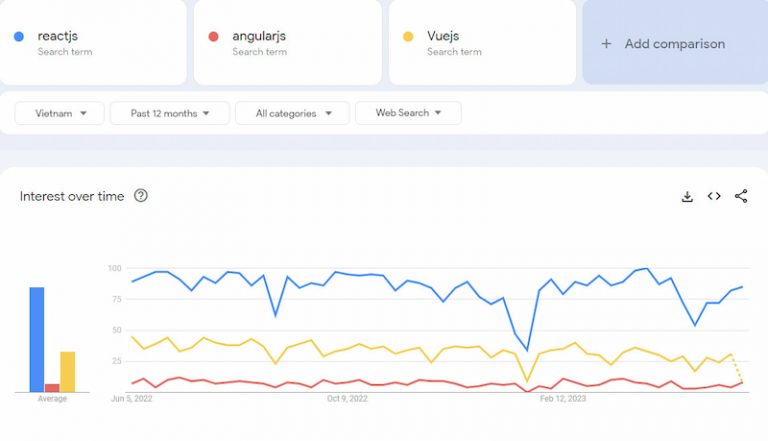This screenshot has height=441, width=768.
Task: Edit the Vuejs search term card
Action: (x=482, y=43)
